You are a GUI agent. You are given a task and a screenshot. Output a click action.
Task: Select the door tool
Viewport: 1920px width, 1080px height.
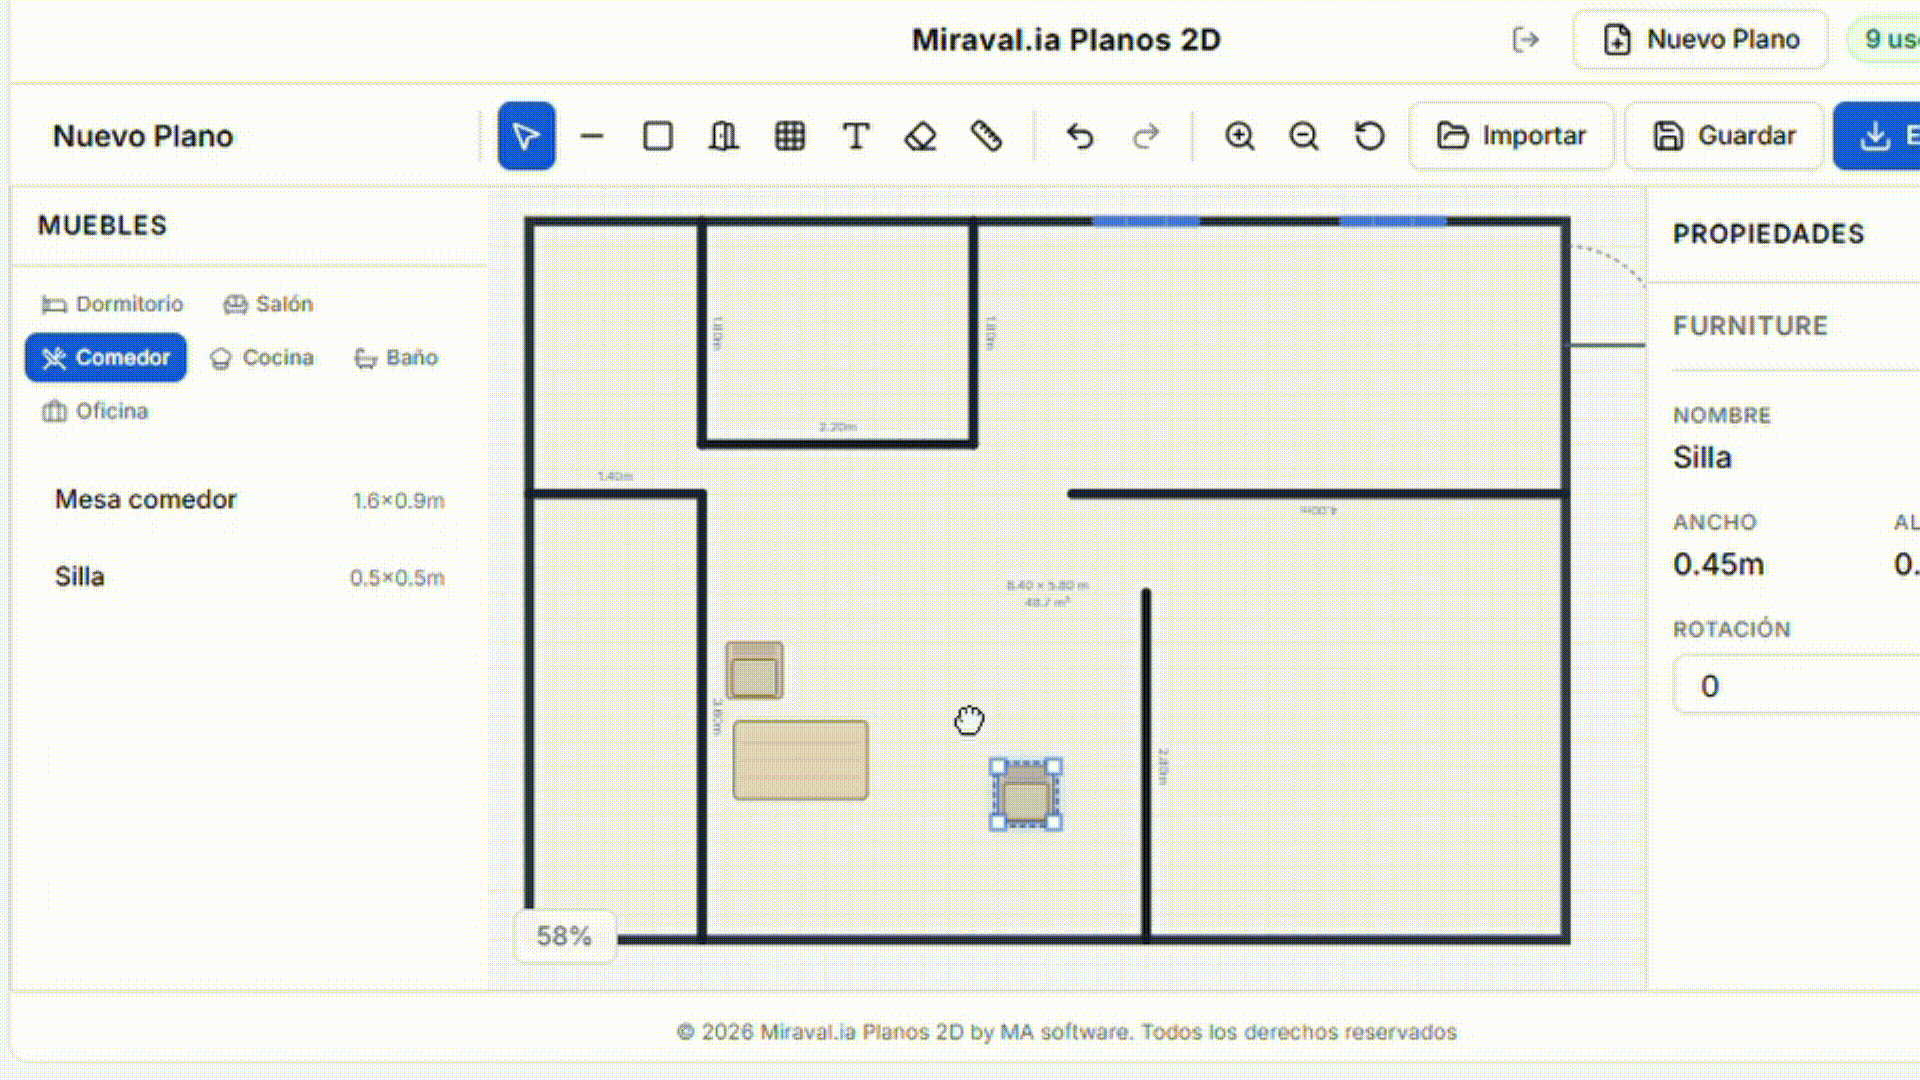point(724,136)
